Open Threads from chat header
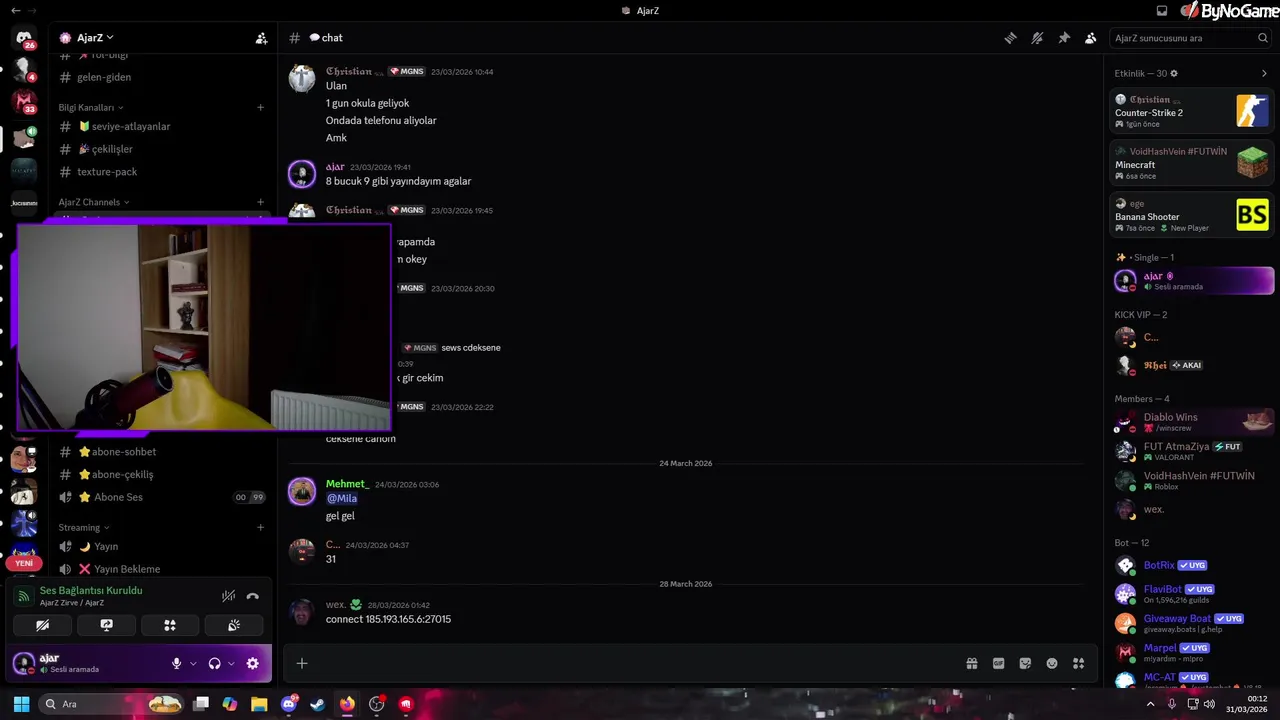Screen dimensions: 1280x720 [1011, 38]
